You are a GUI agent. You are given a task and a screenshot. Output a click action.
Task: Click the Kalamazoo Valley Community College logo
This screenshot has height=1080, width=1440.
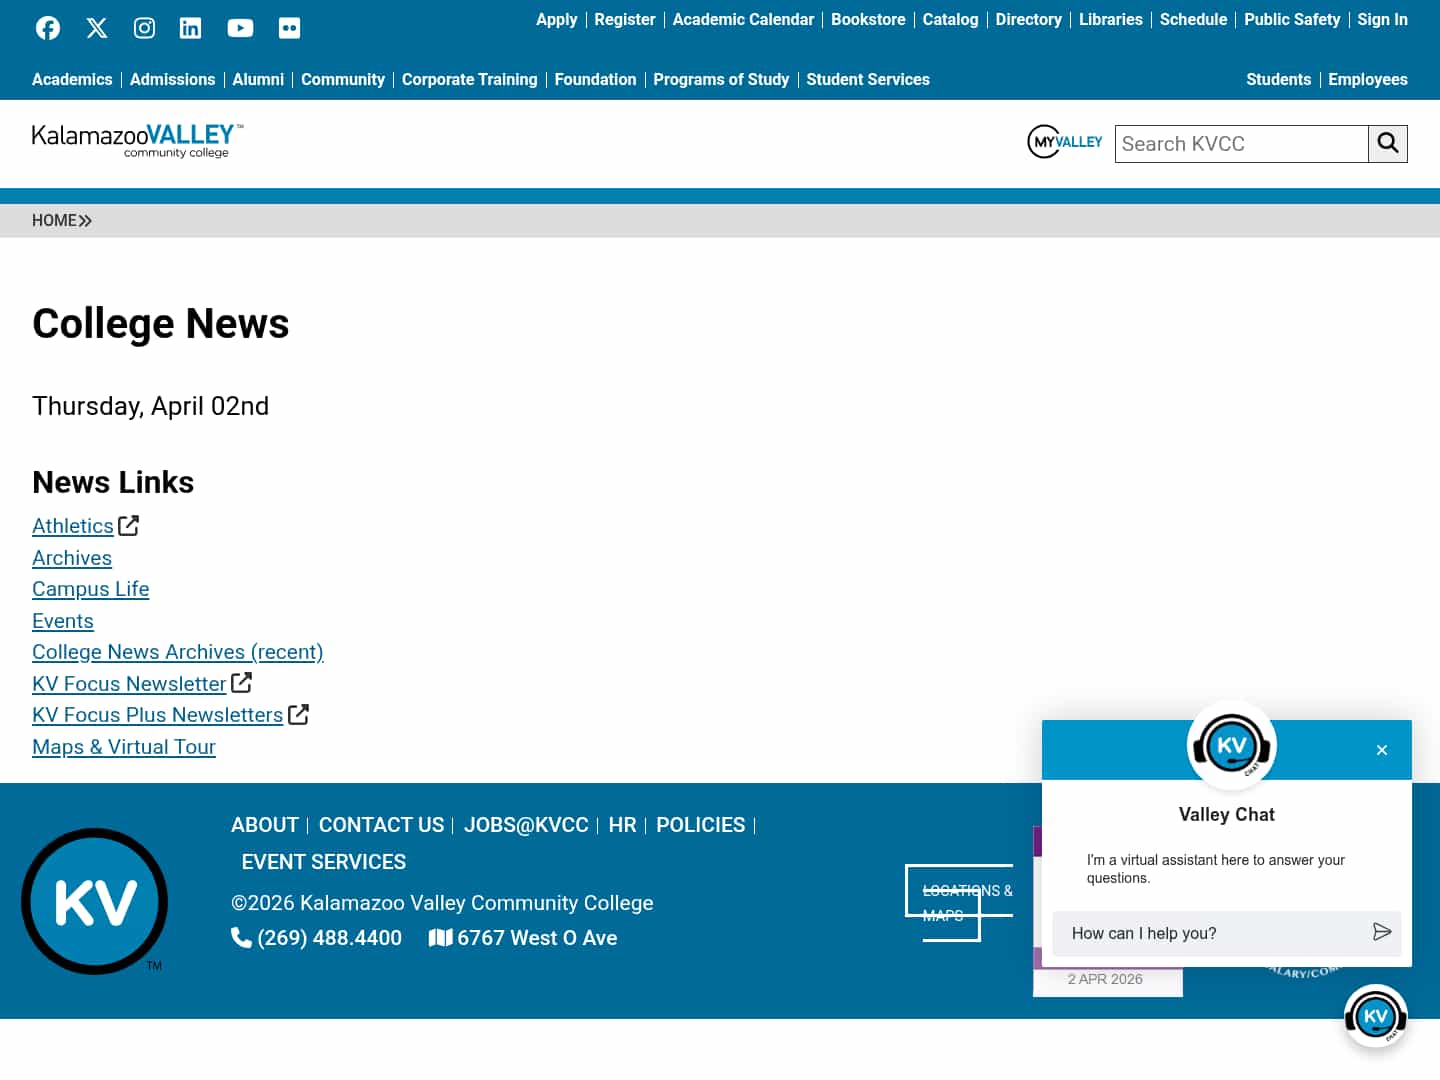[136, 140]
